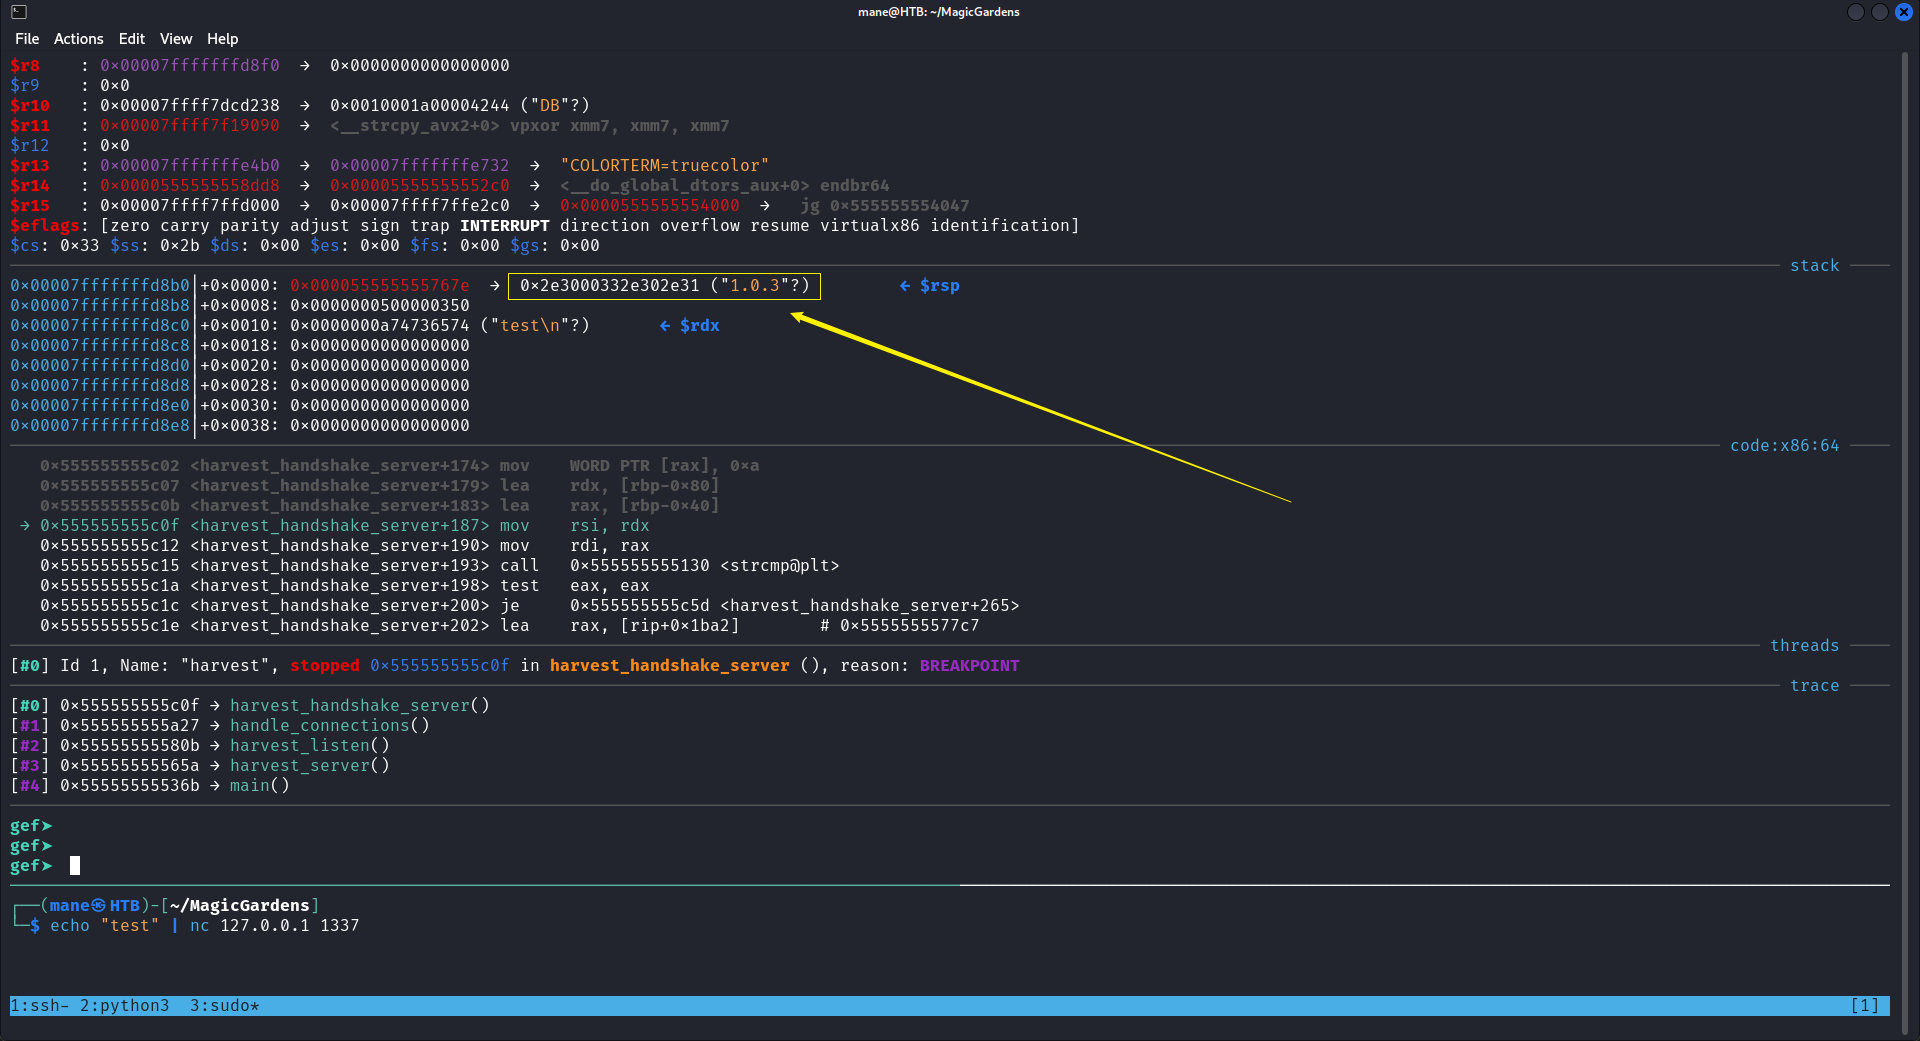Click trace frame #1 handle_connections()
The height and width of the screenshot is (1041, 1920).
(x=220, y=725)
